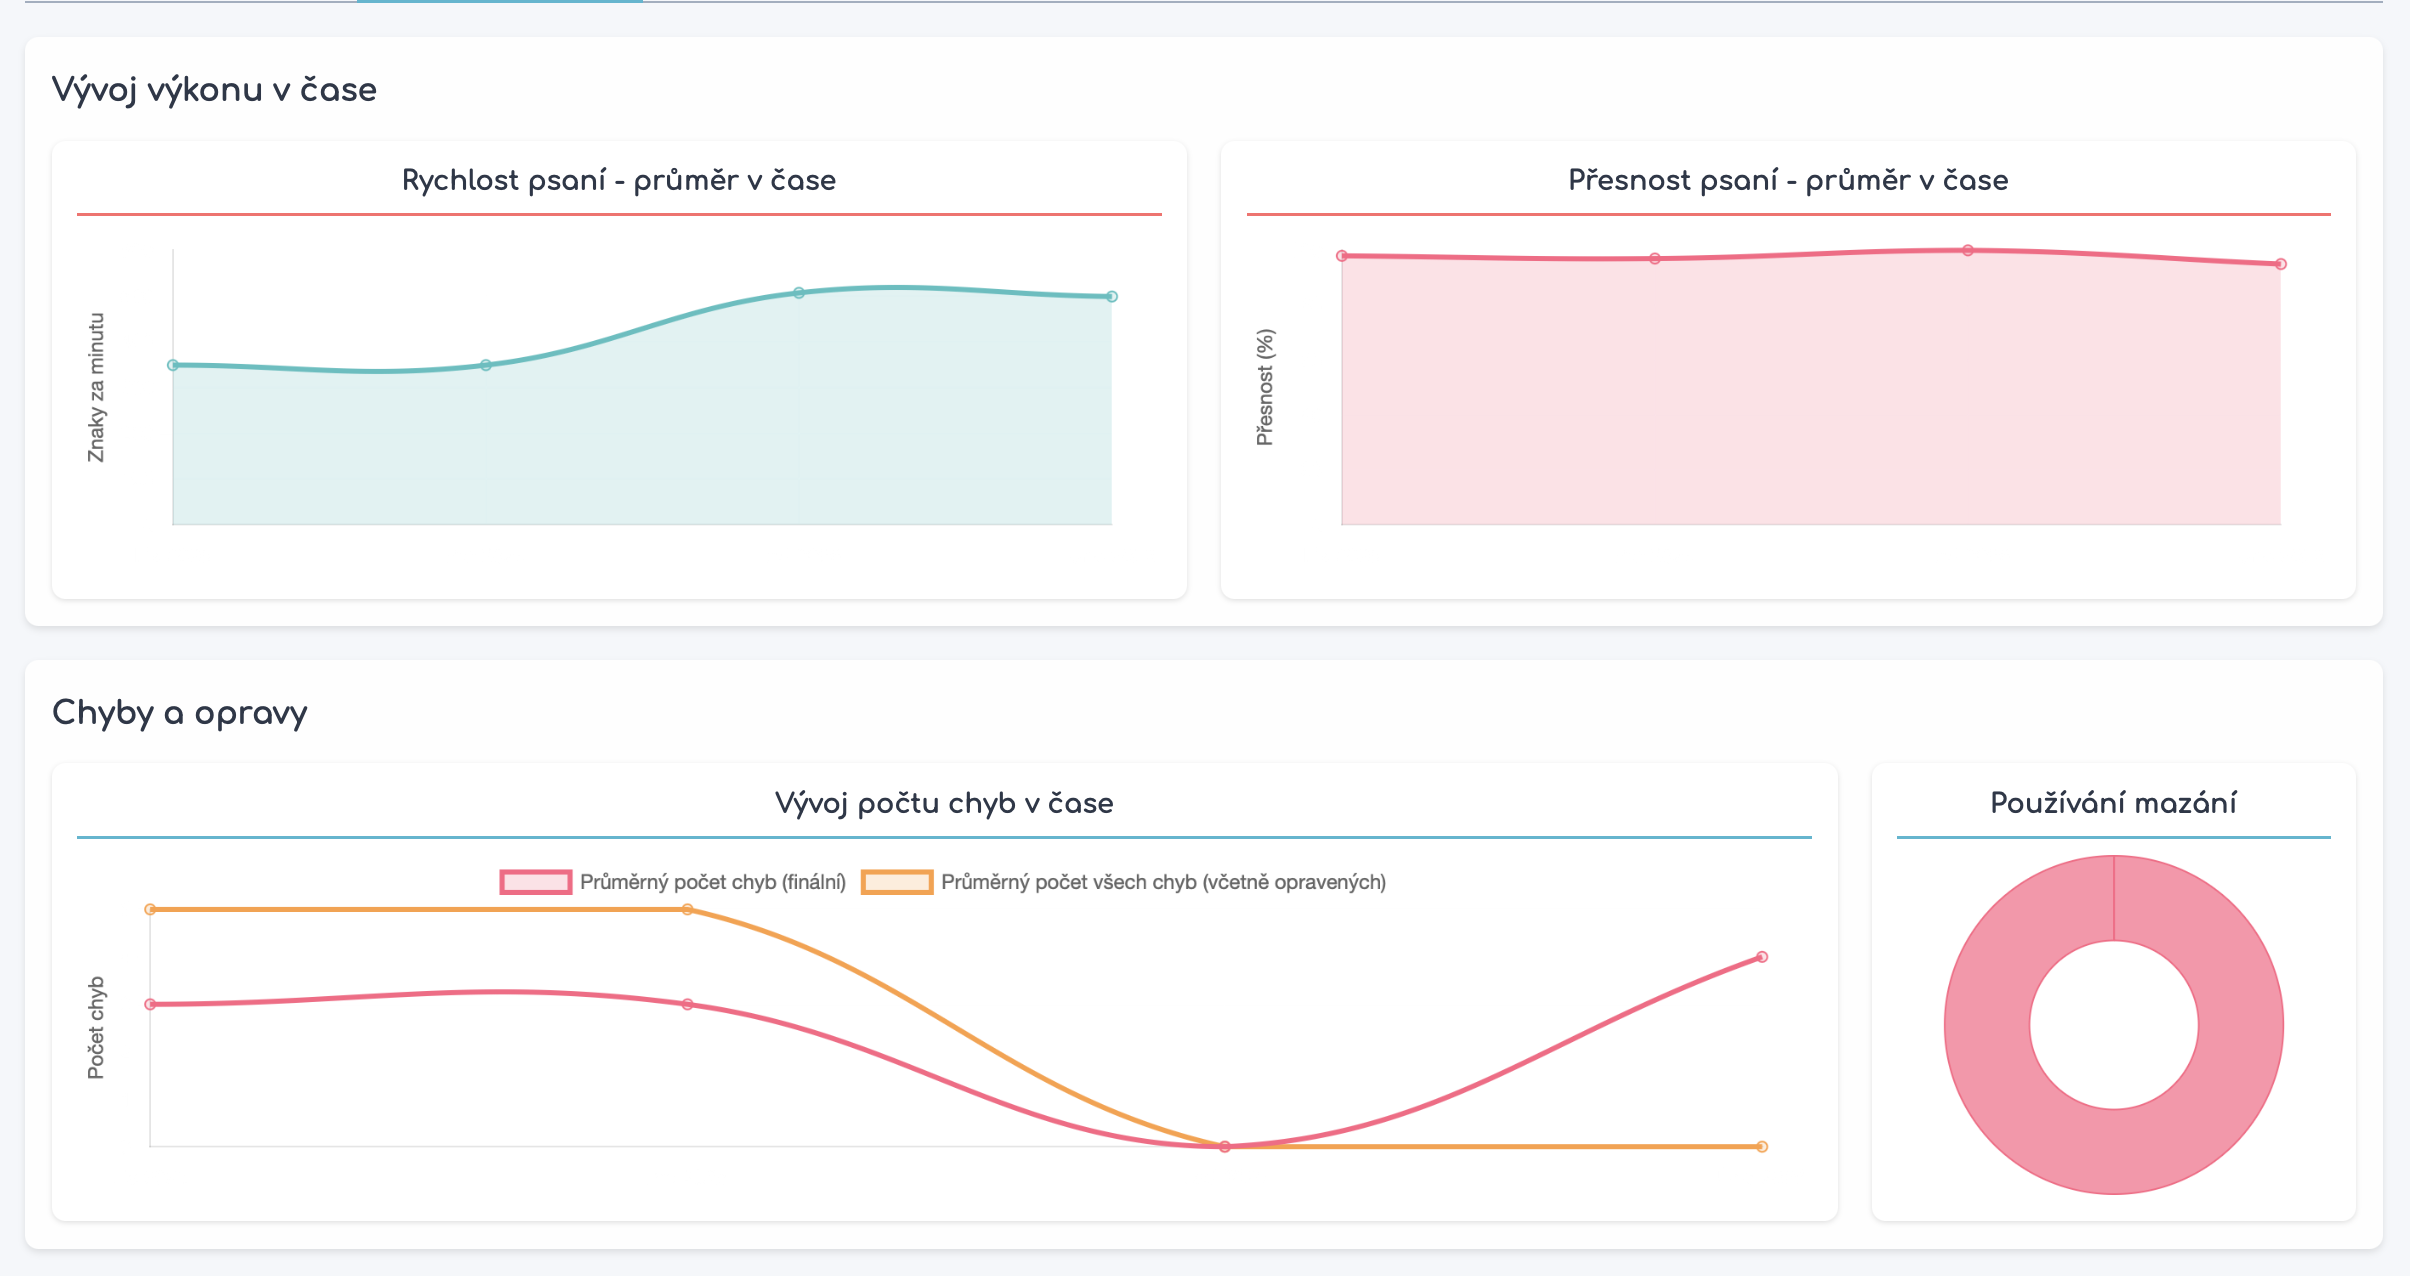Select first orange point on errors chart
Screen dimensions: 2410x1276
(150, 909)
